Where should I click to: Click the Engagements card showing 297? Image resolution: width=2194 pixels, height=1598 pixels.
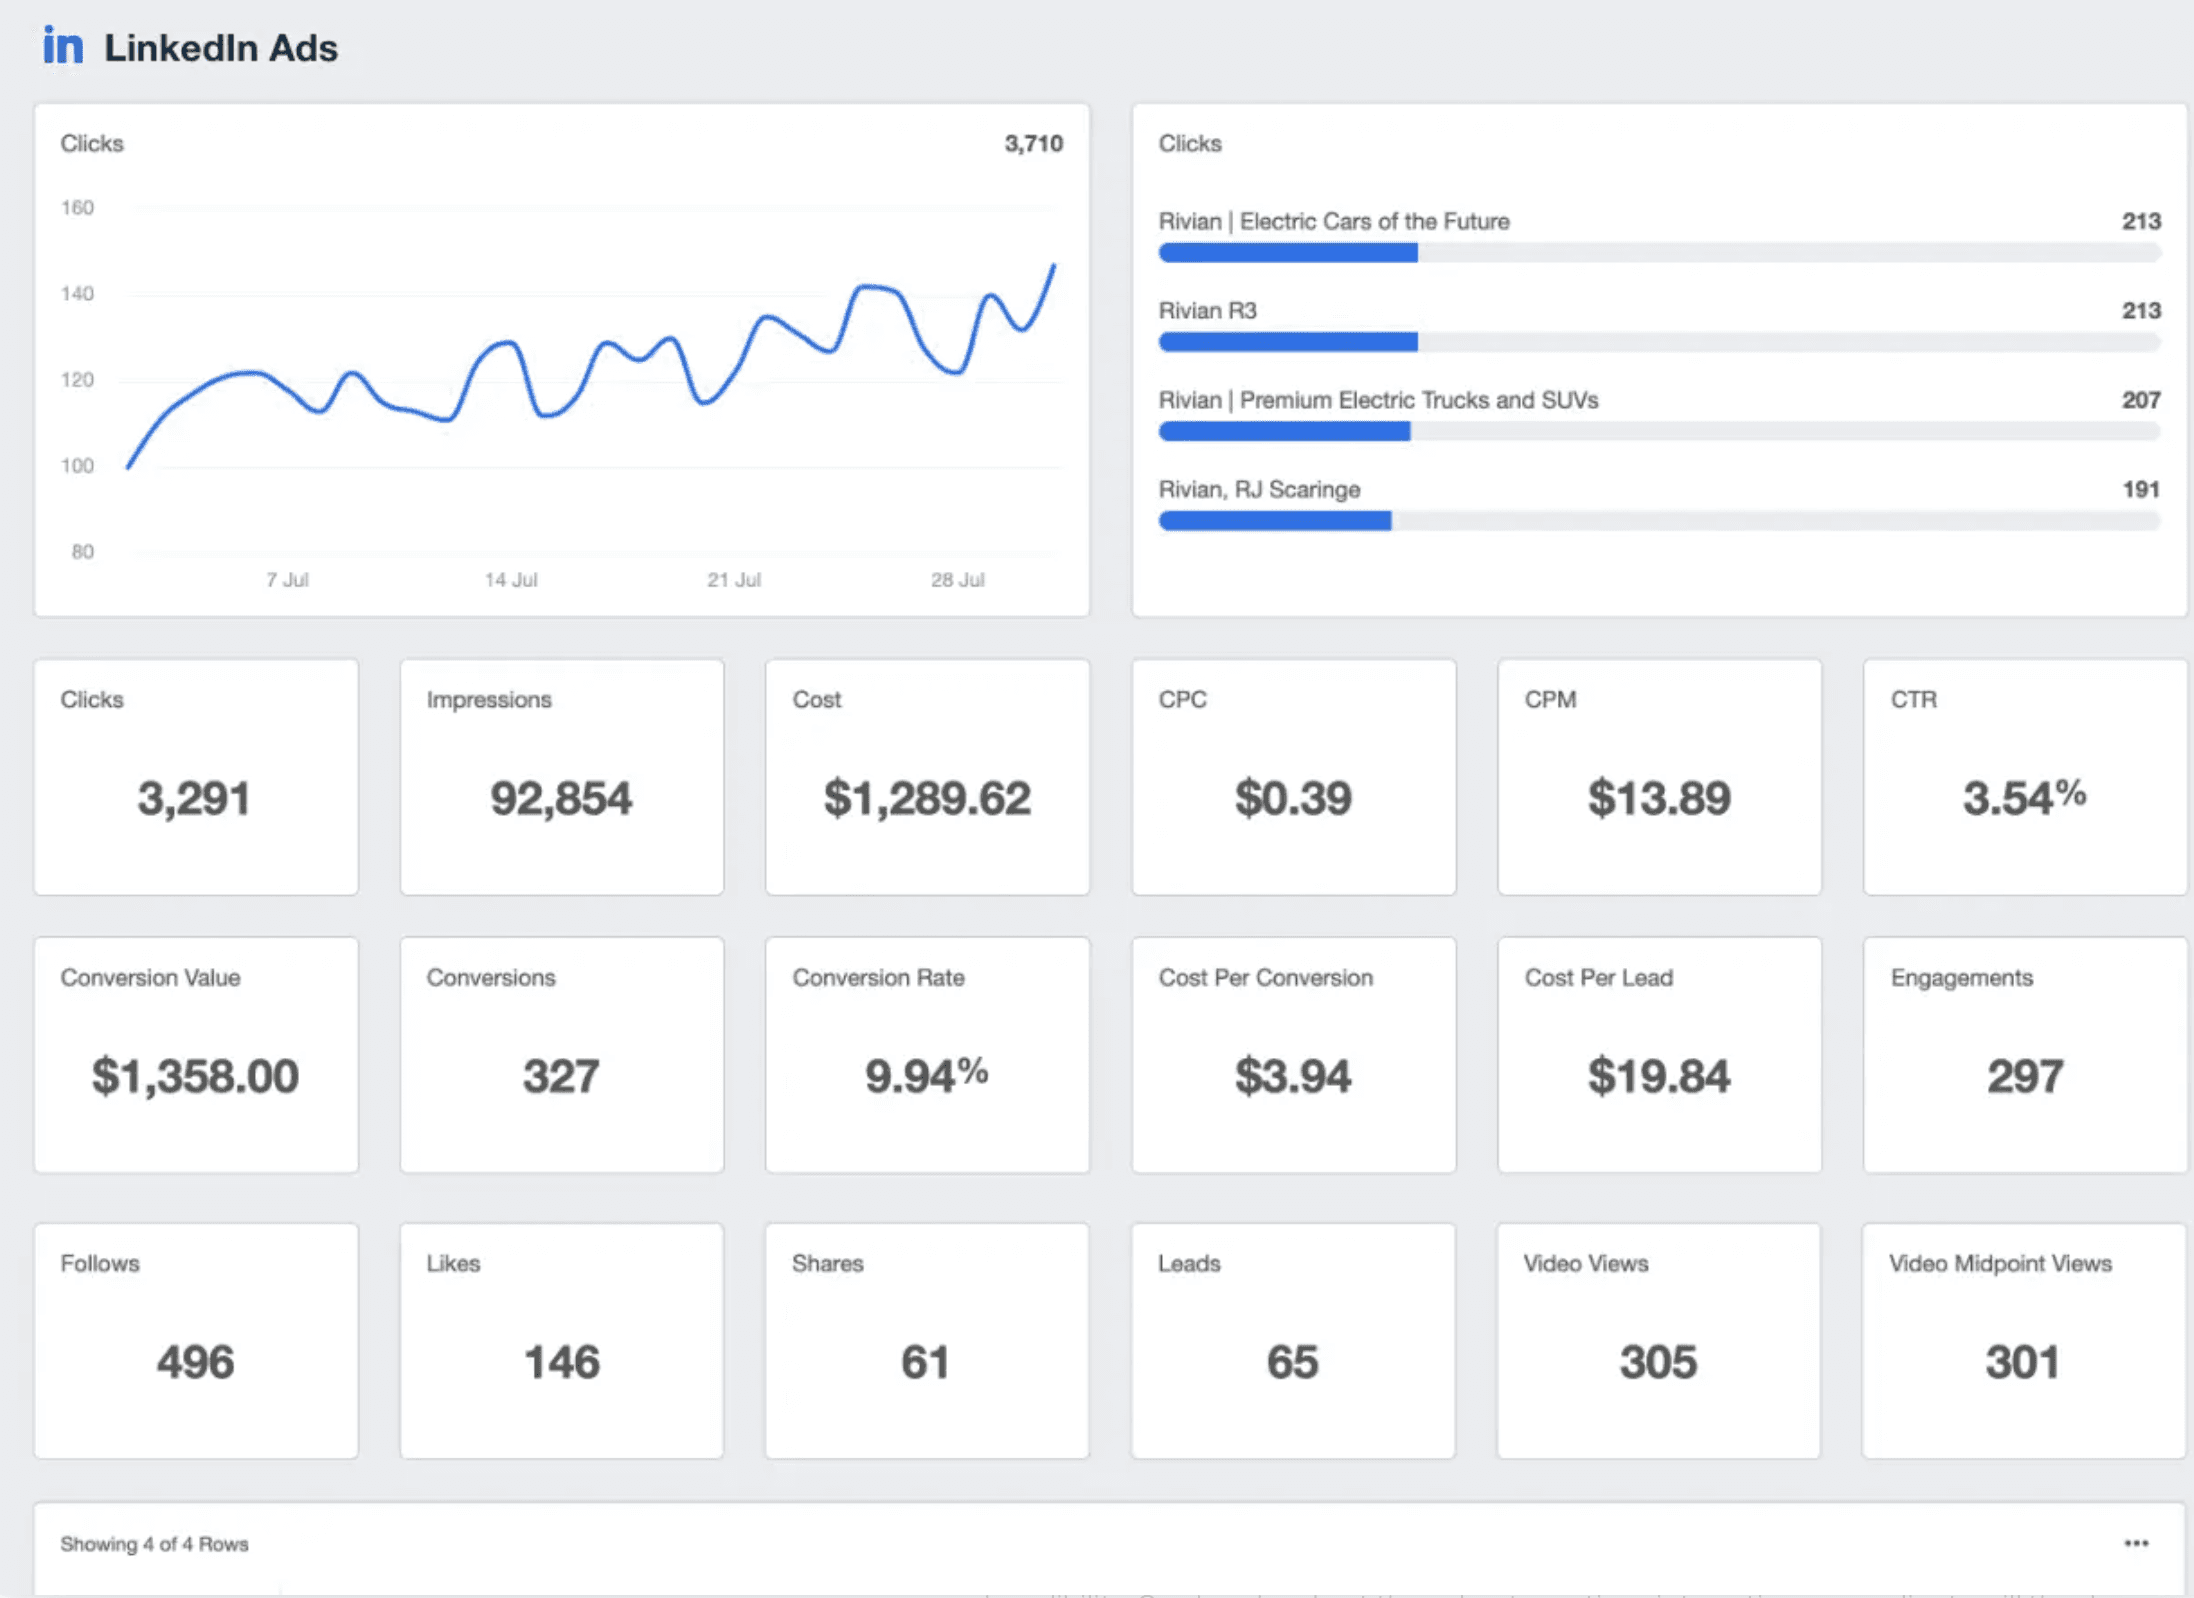tap(2023, 1055)
